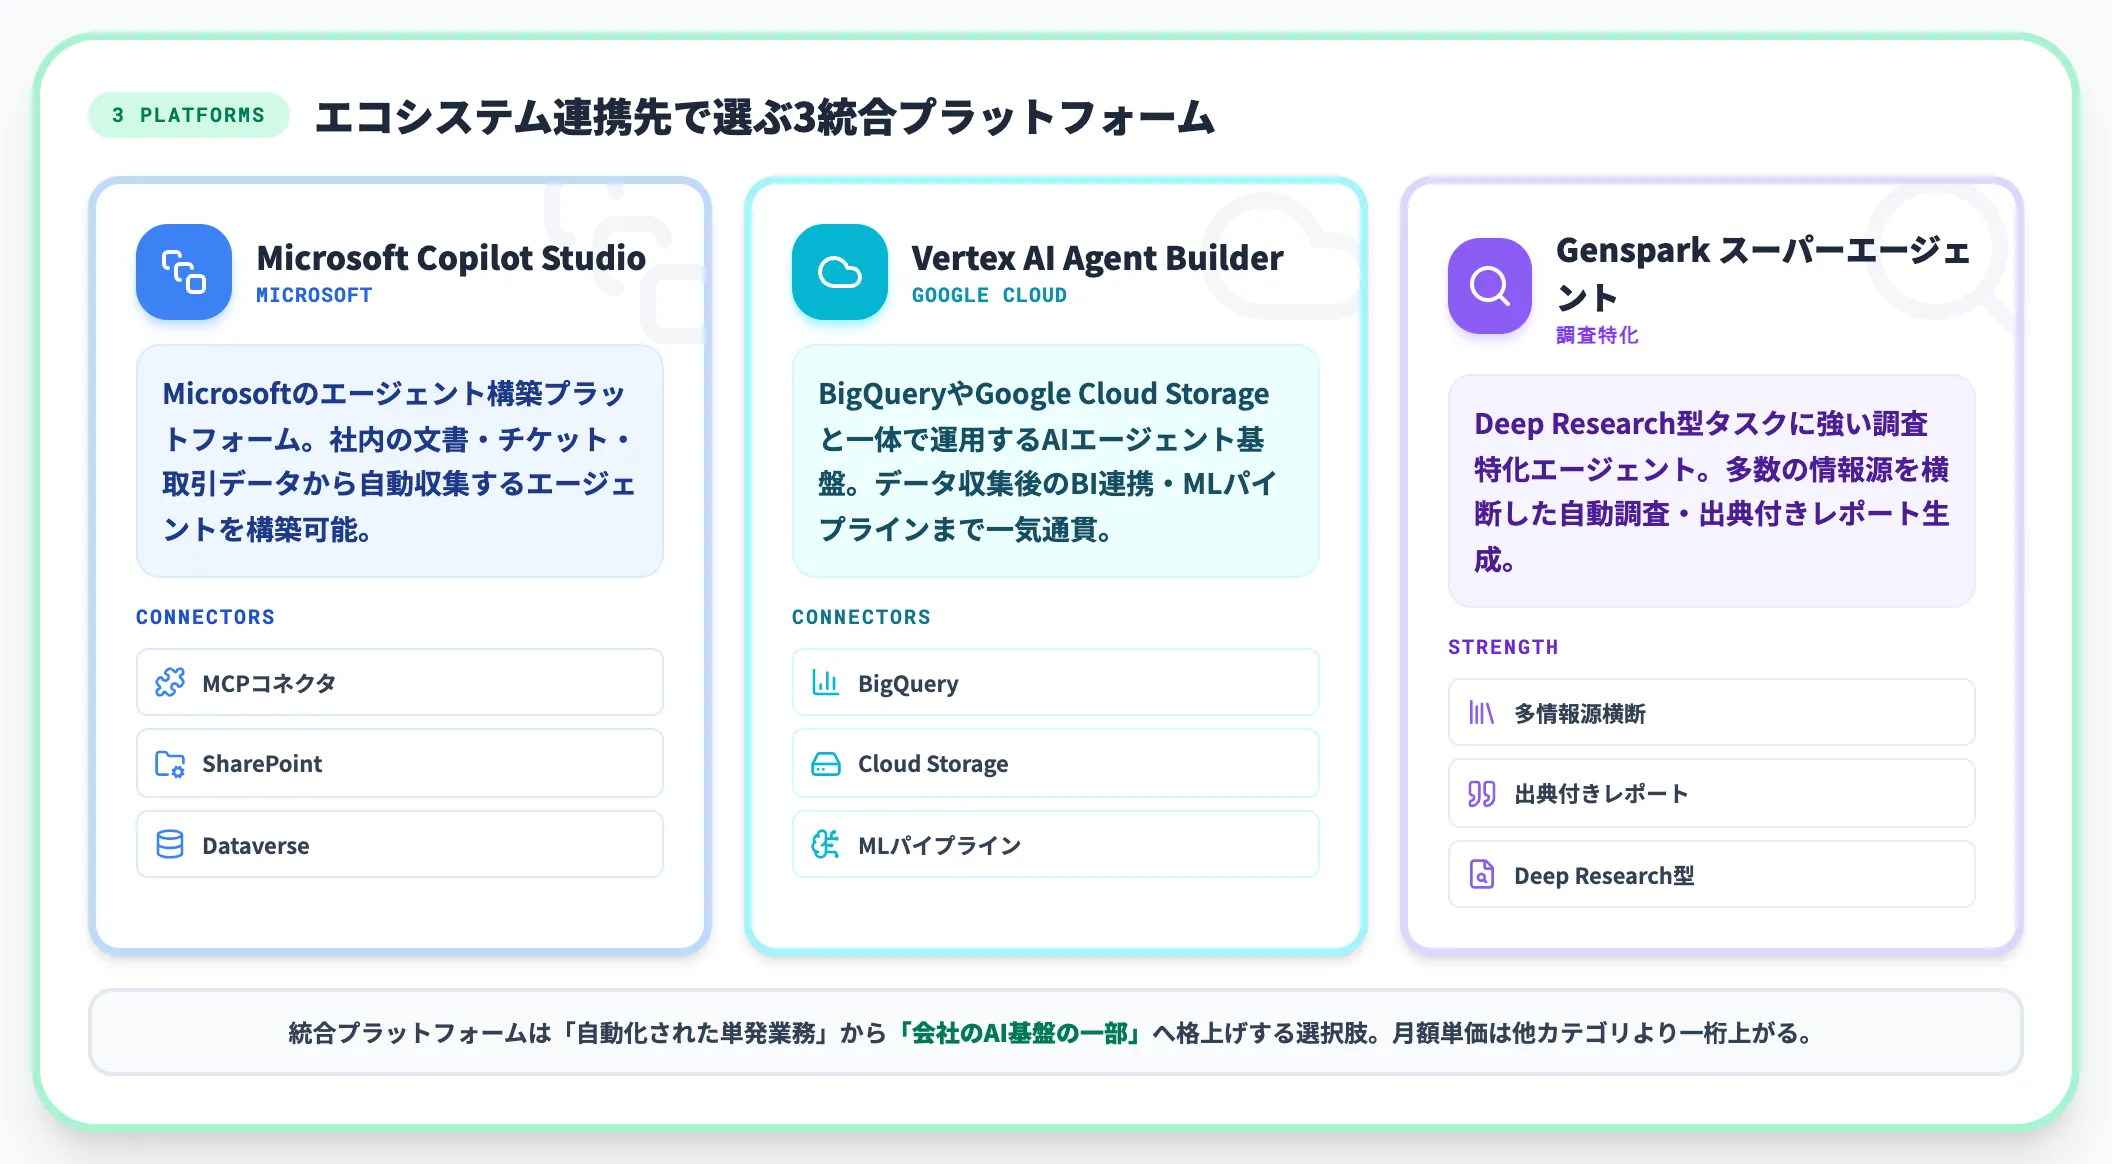
Task: Click the BigQueryやGoogle Cloud Storage description box
Action: point(1056,461)
